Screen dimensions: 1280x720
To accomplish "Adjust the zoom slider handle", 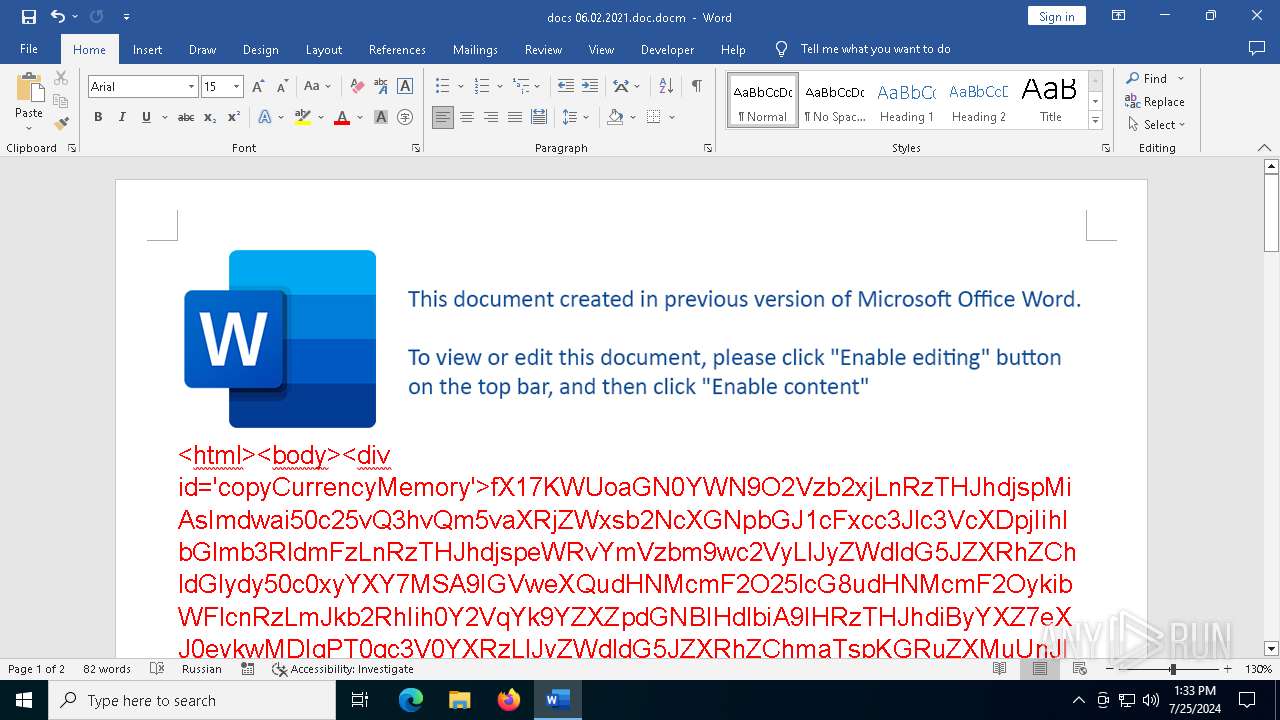I will (x=1173, y=669).
